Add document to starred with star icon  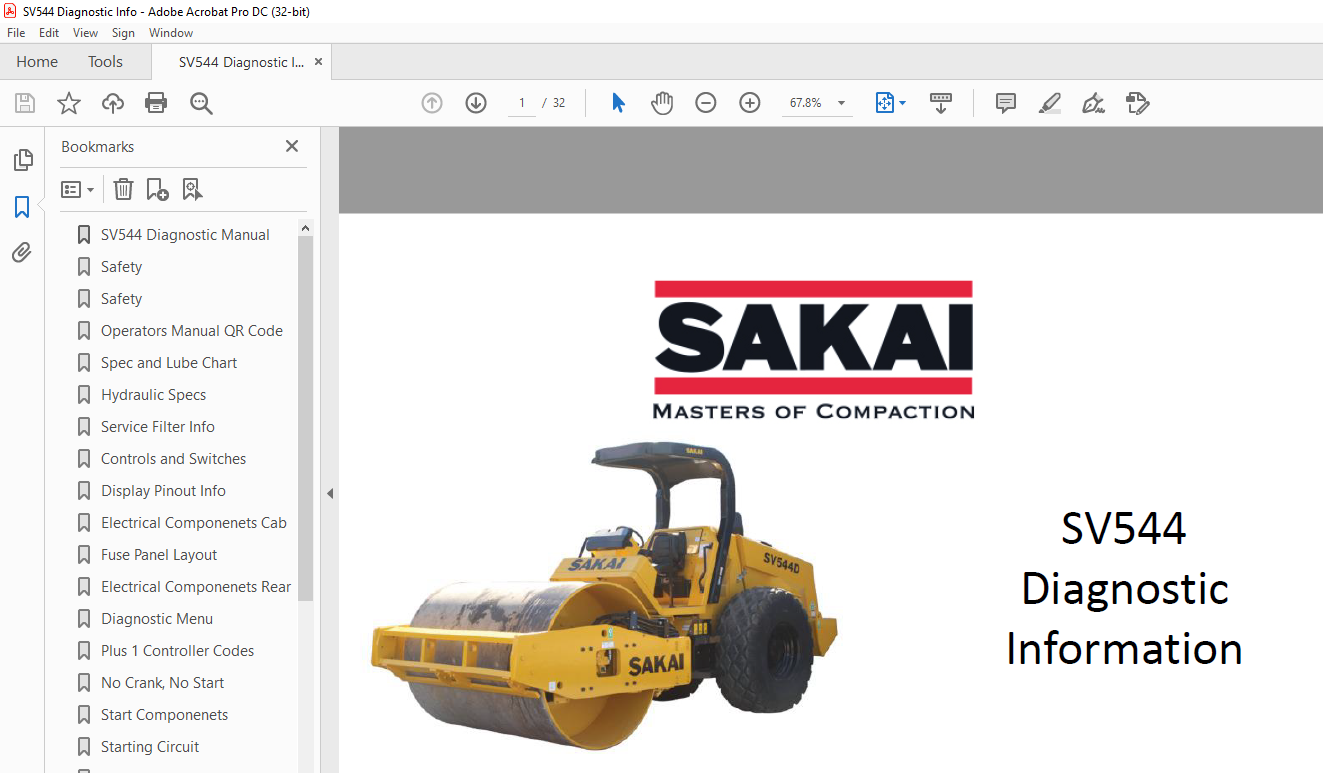[x=69, y=103]
